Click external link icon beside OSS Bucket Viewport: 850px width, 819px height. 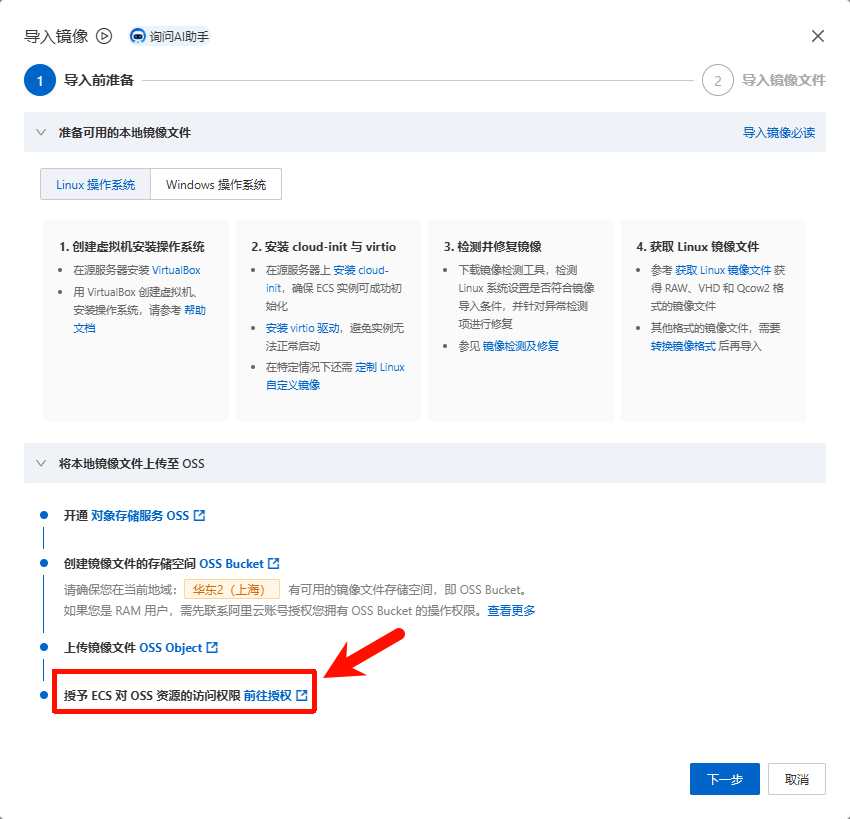click(x=274, y=563)
